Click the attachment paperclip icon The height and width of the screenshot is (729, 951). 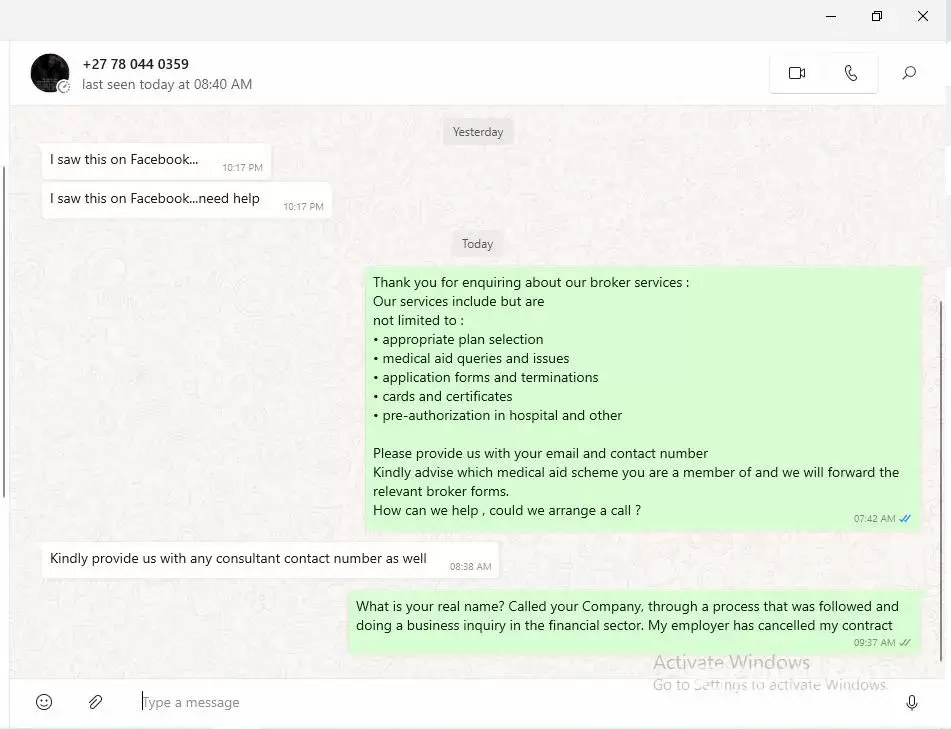pyautogui.click(x=95, y=702)
